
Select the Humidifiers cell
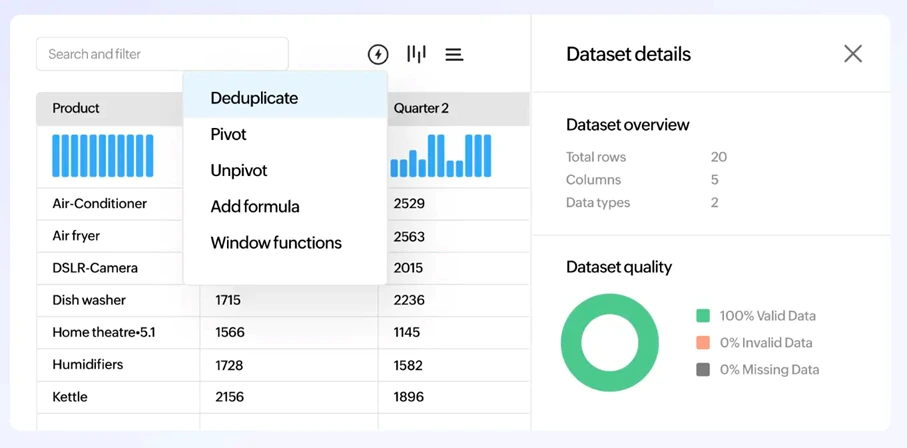[118, 365]
